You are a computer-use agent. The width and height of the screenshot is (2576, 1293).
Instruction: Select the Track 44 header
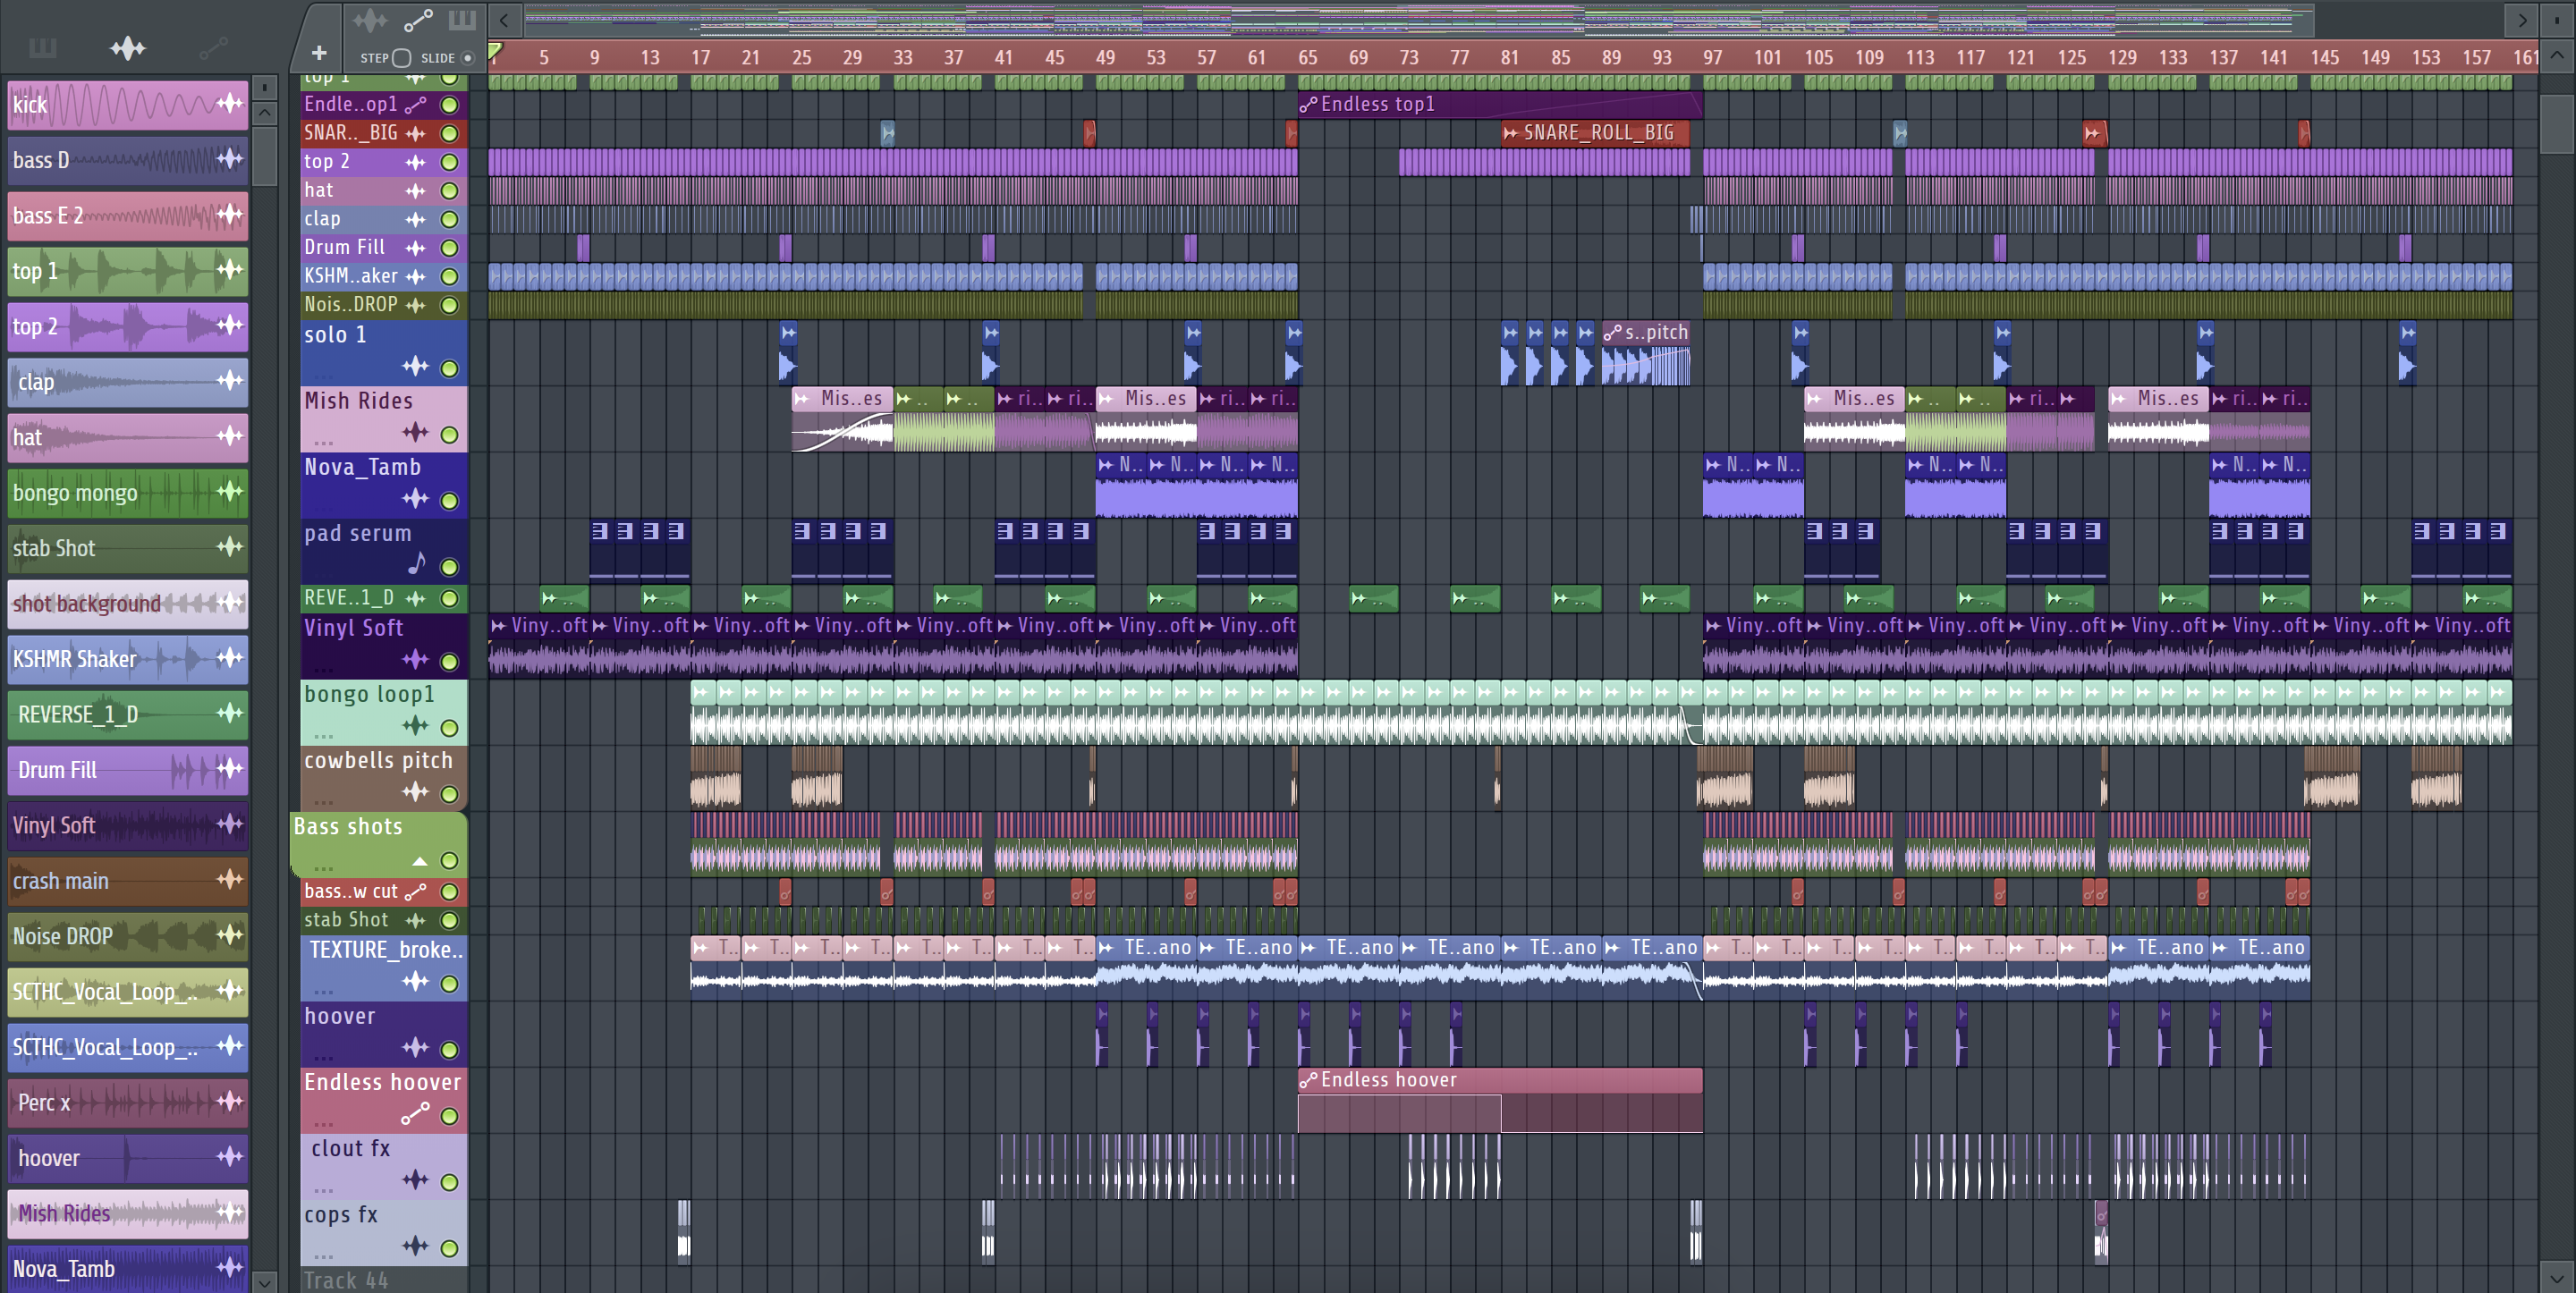384,1280
